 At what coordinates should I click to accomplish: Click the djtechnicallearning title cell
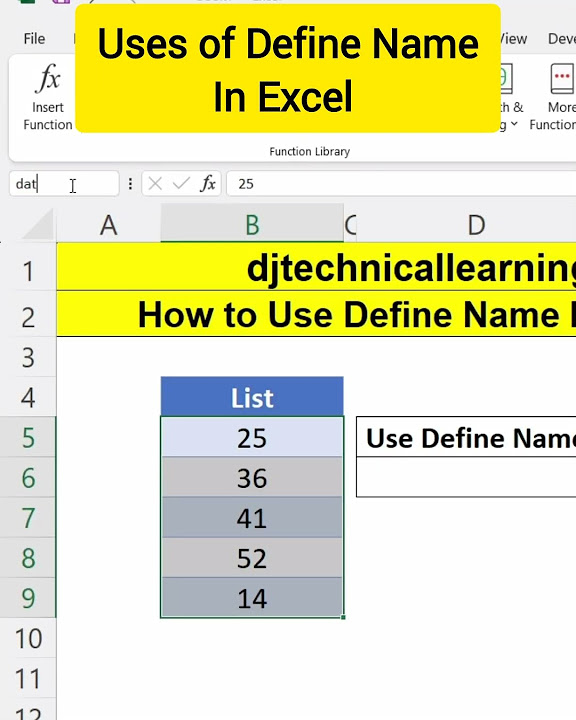click(316, 267)
